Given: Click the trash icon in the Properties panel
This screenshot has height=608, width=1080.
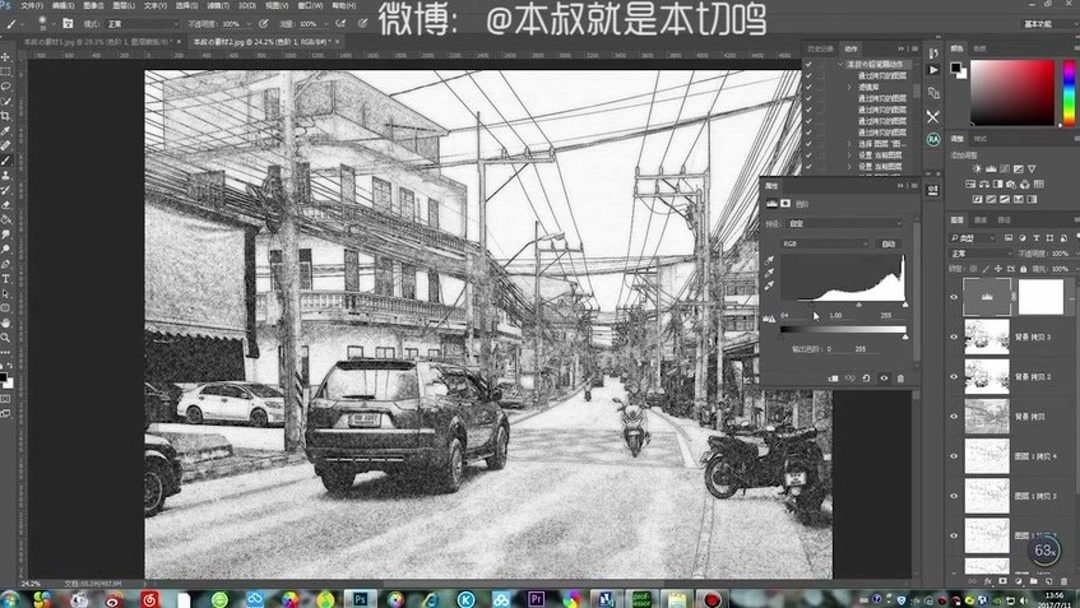Looking at the screenshot, I should coord(899,378).
